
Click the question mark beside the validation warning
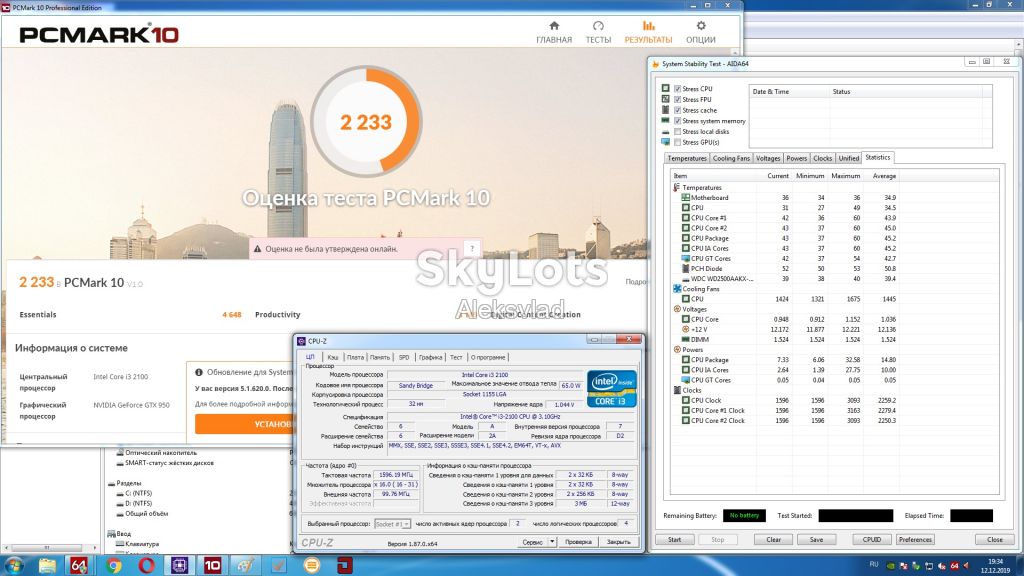point(472,249)
